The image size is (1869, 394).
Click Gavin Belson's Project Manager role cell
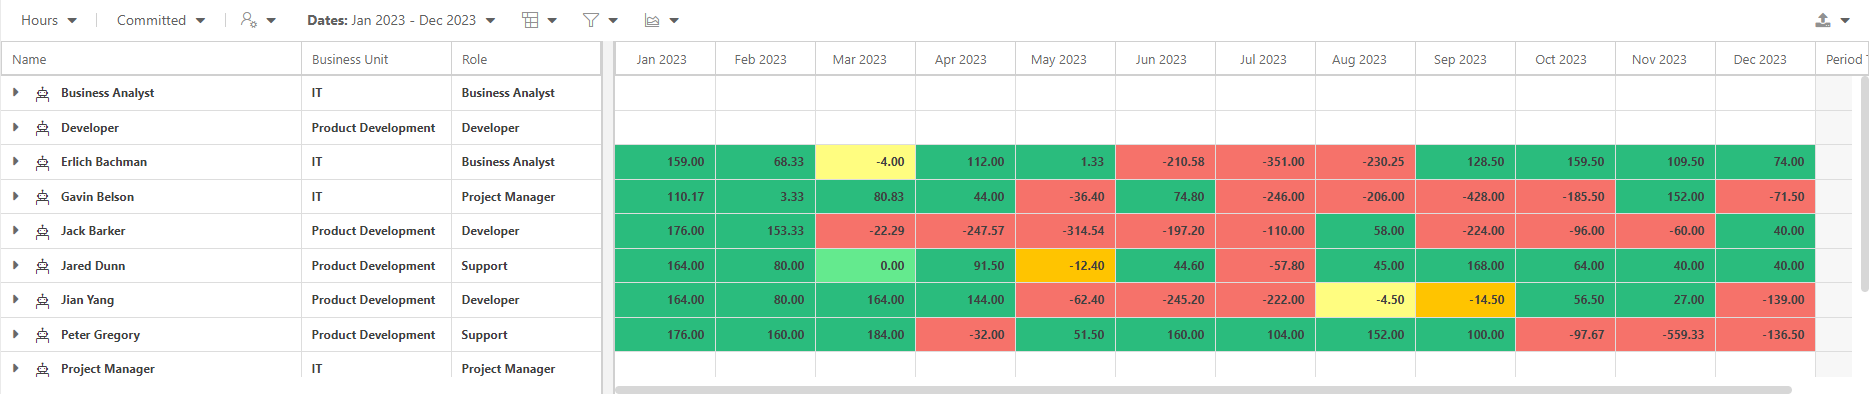(526, 197)
